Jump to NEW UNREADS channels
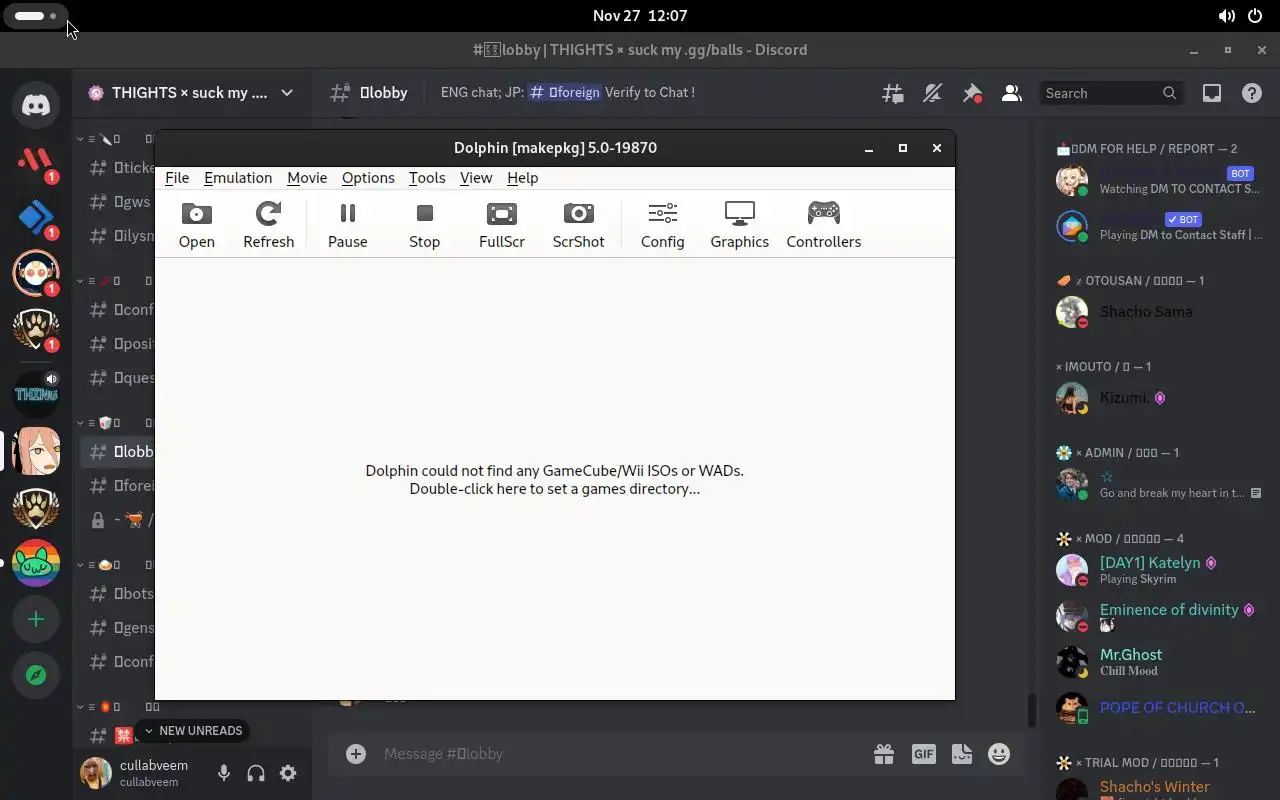The image size is (1280, 800). coord(194,731)
